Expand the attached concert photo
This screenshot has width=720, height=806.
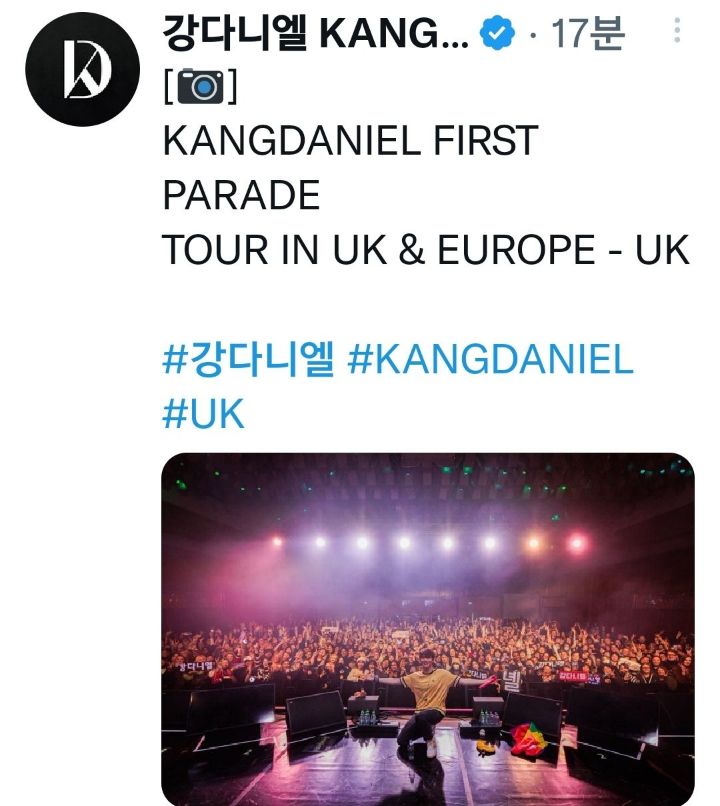427,628
